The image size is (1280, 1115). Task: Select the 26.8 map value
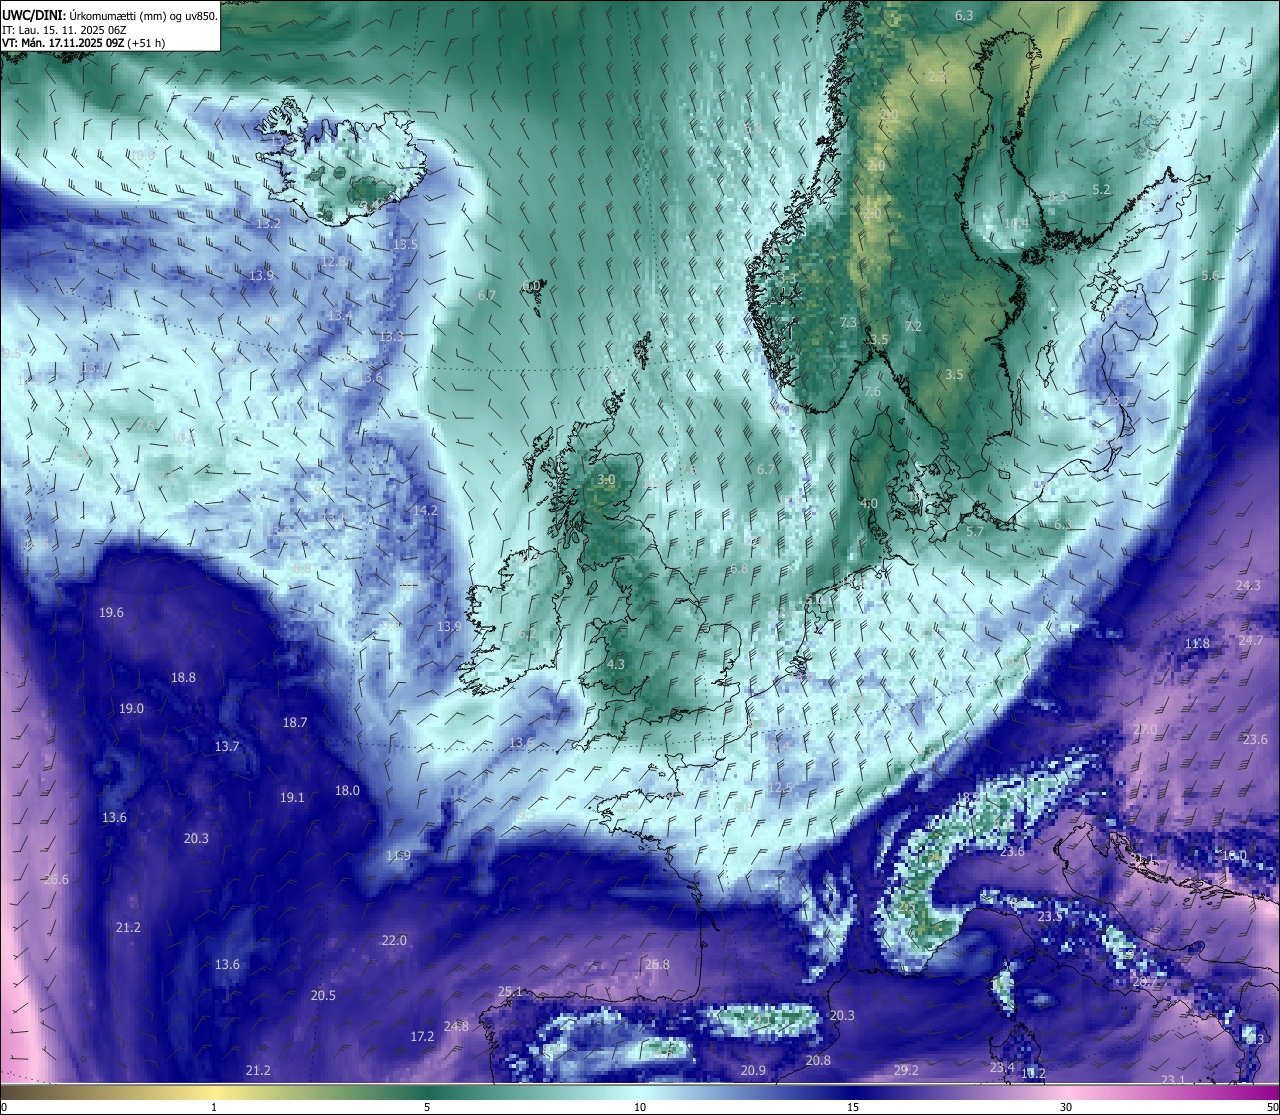657,964
